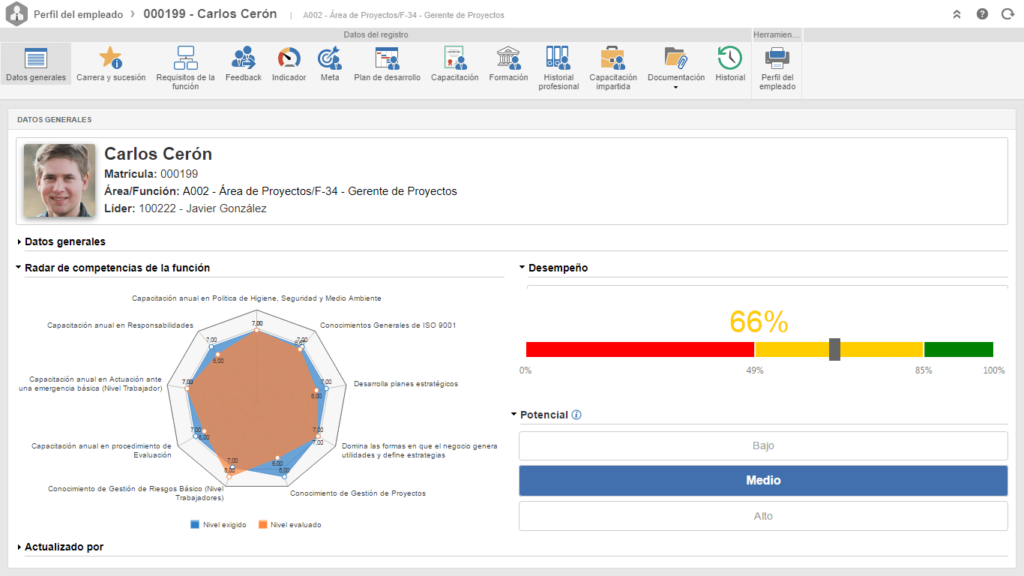Open the Indicador gauge icon
The width and height of the screenshot is (1024, 576).
click(x=289, y=58)
